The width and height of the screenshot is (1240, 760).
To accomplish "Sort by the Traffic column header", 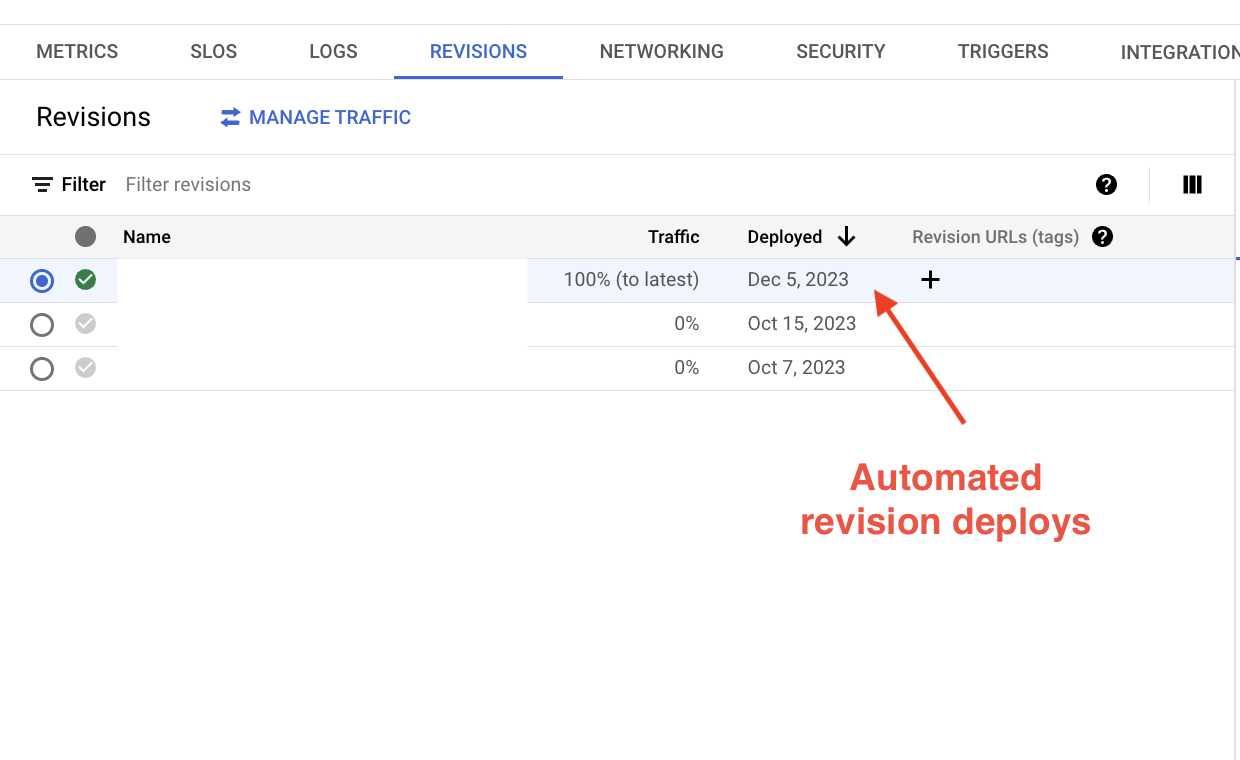I will point(674,237).
